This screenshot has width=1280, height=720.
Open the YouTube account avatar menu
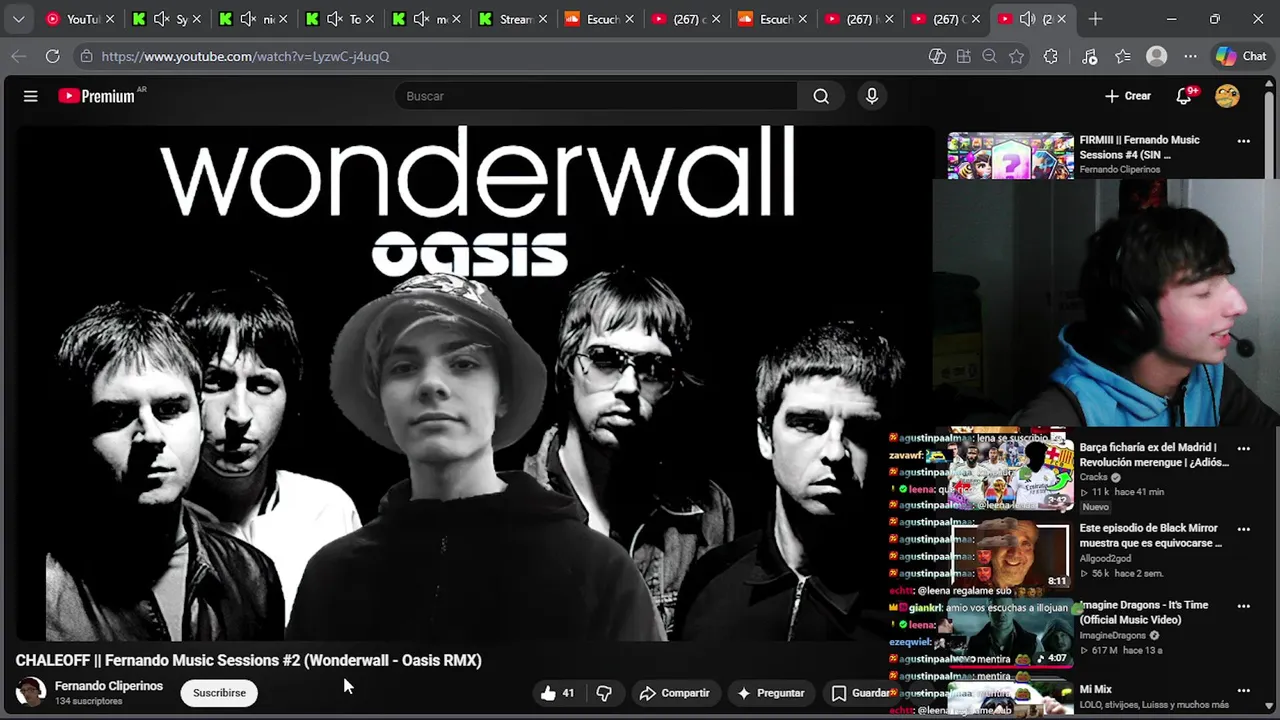click(x=1227, y=96)
